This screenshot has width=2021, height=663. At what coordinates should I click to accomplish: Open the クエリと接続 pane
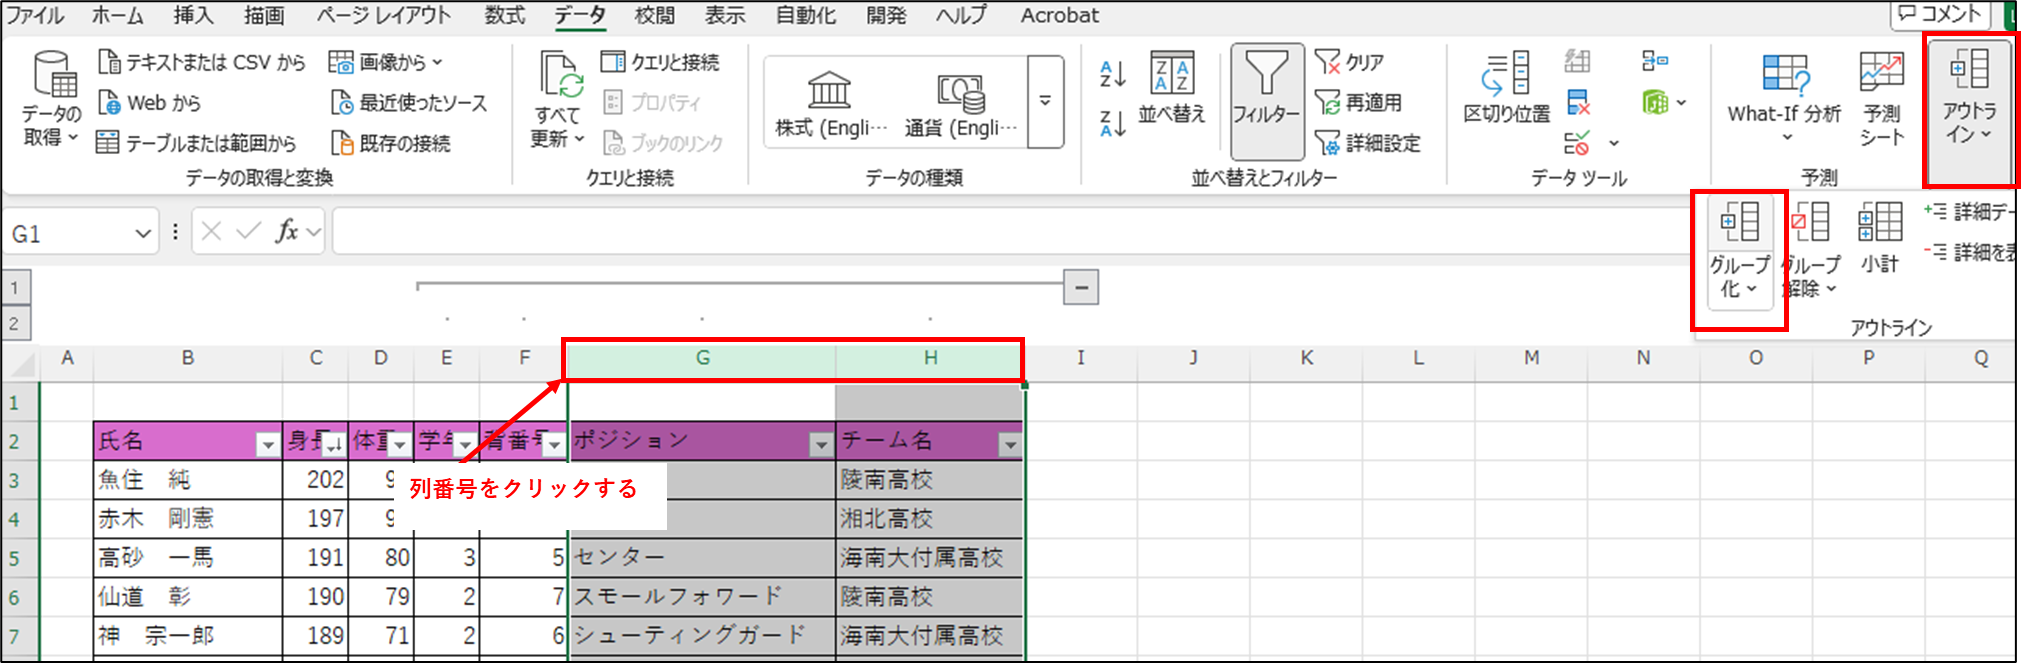[660, 62]
